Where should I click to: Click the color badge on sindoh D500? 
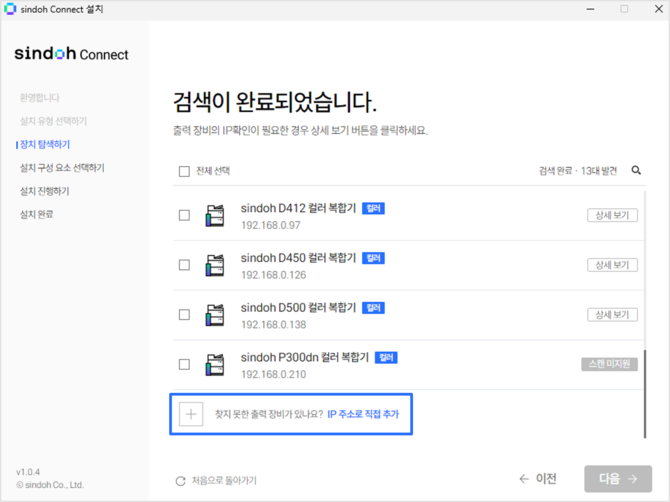pyautogui.click(x=373, y=308)
